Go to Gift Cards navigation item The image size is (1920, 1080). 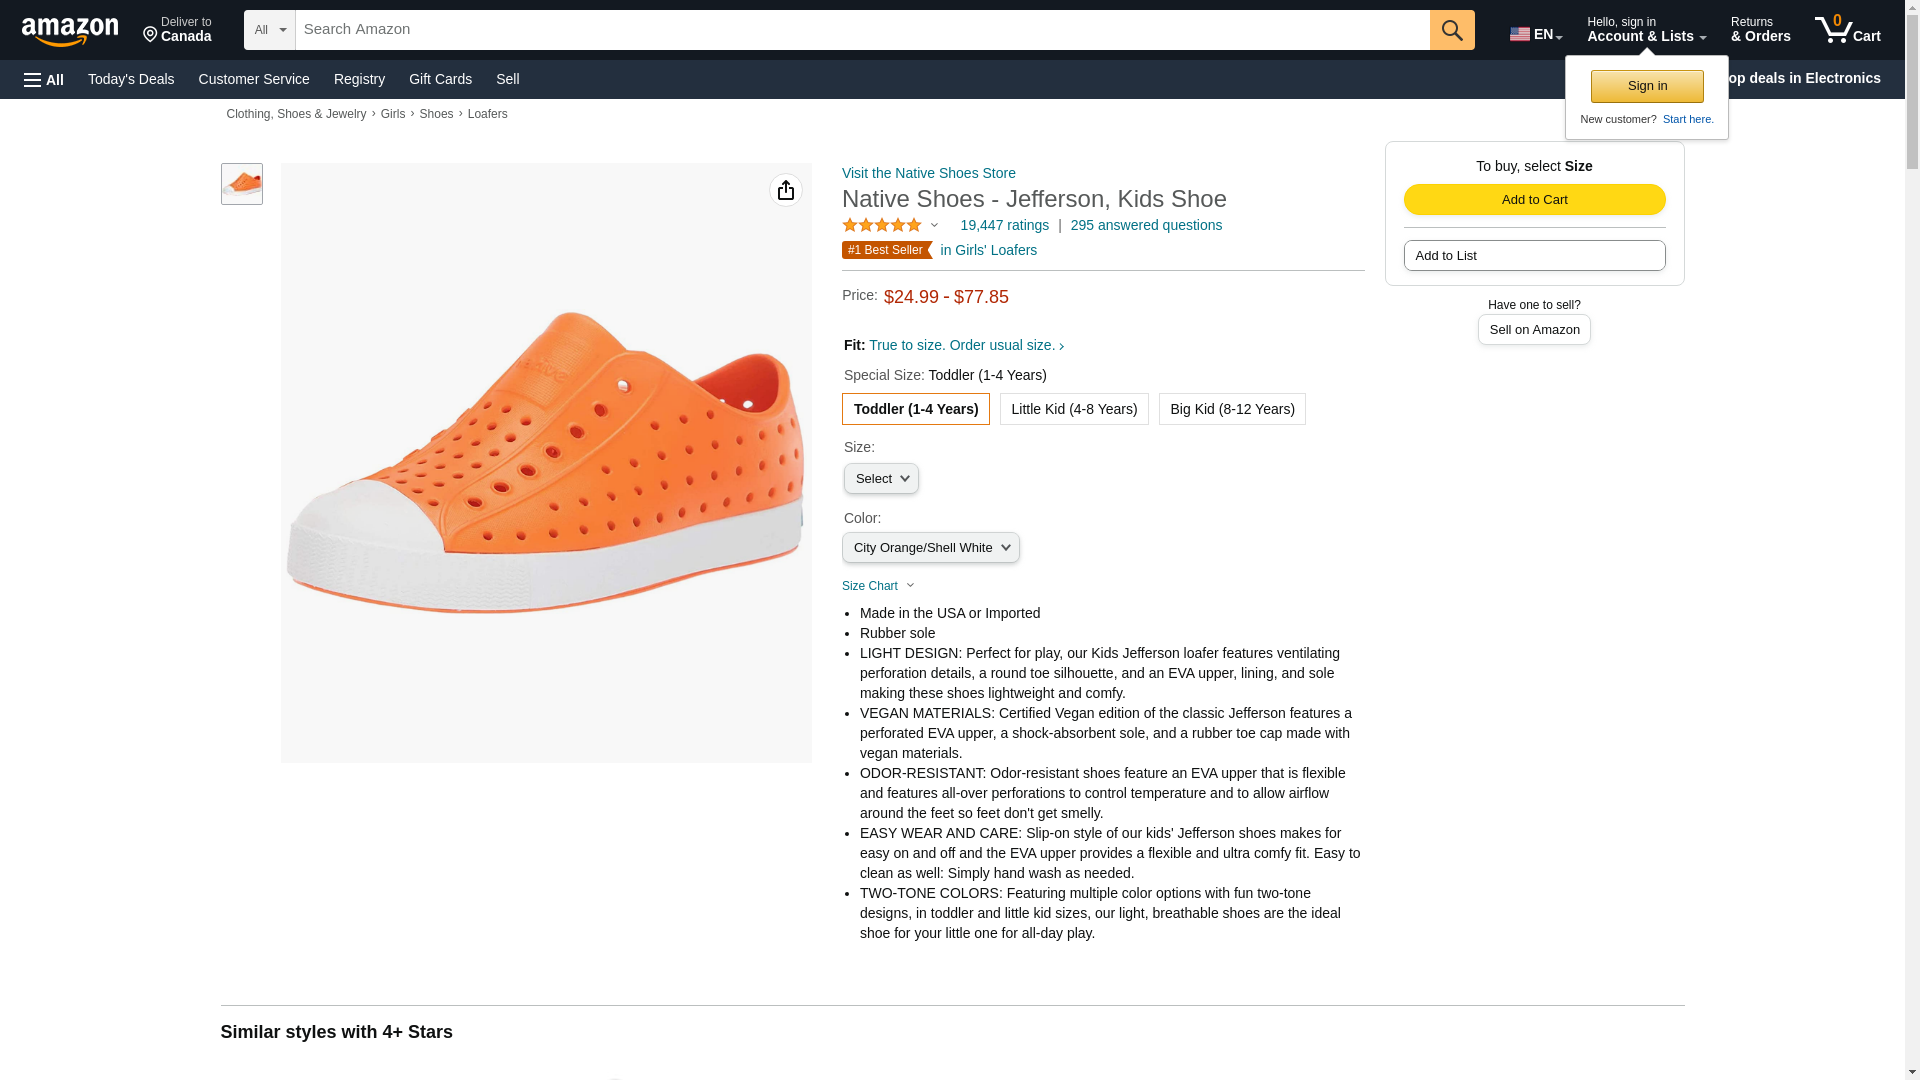click(x=440, y=79)
